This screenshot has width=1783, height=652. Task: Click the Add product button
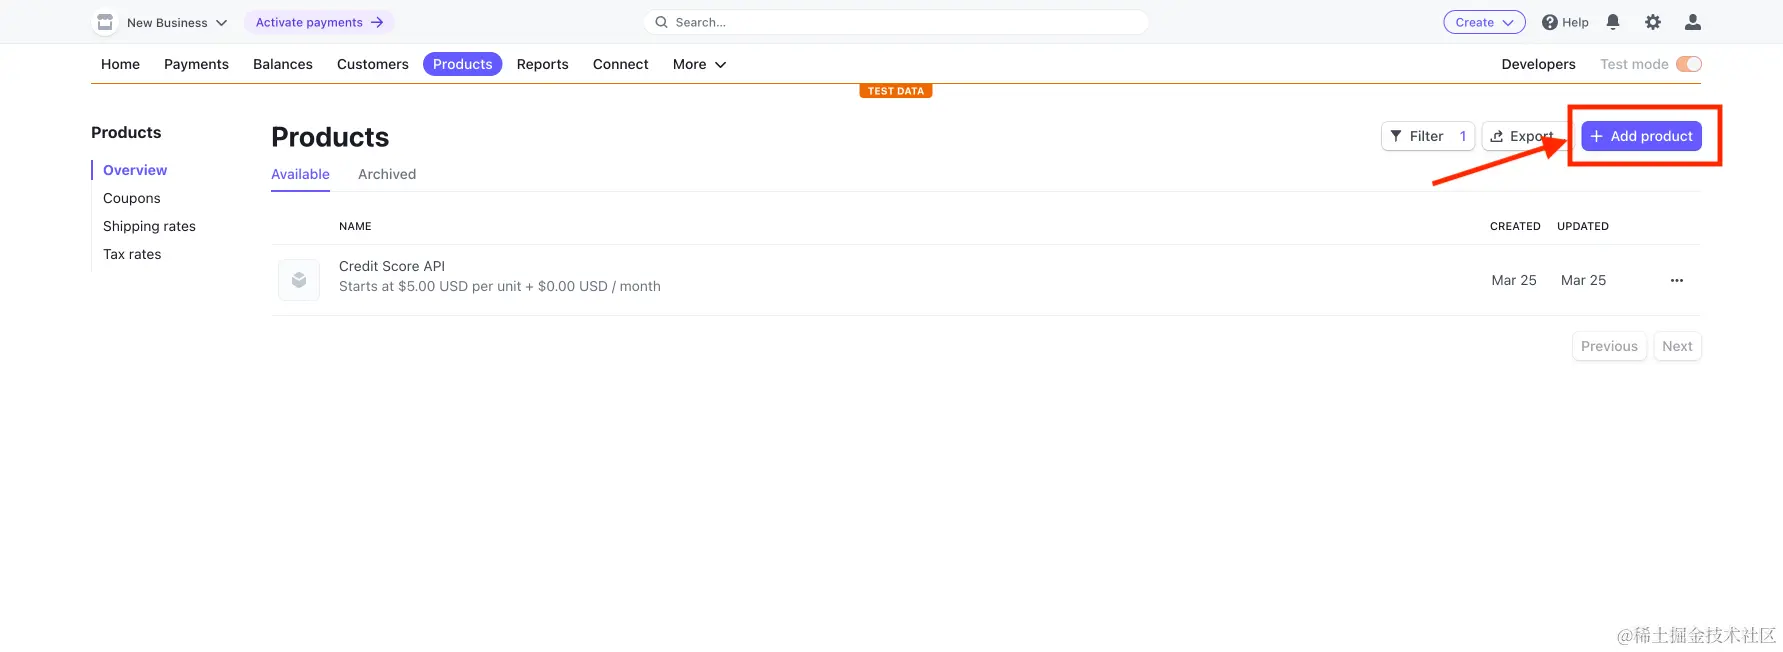coord(1641,136)
